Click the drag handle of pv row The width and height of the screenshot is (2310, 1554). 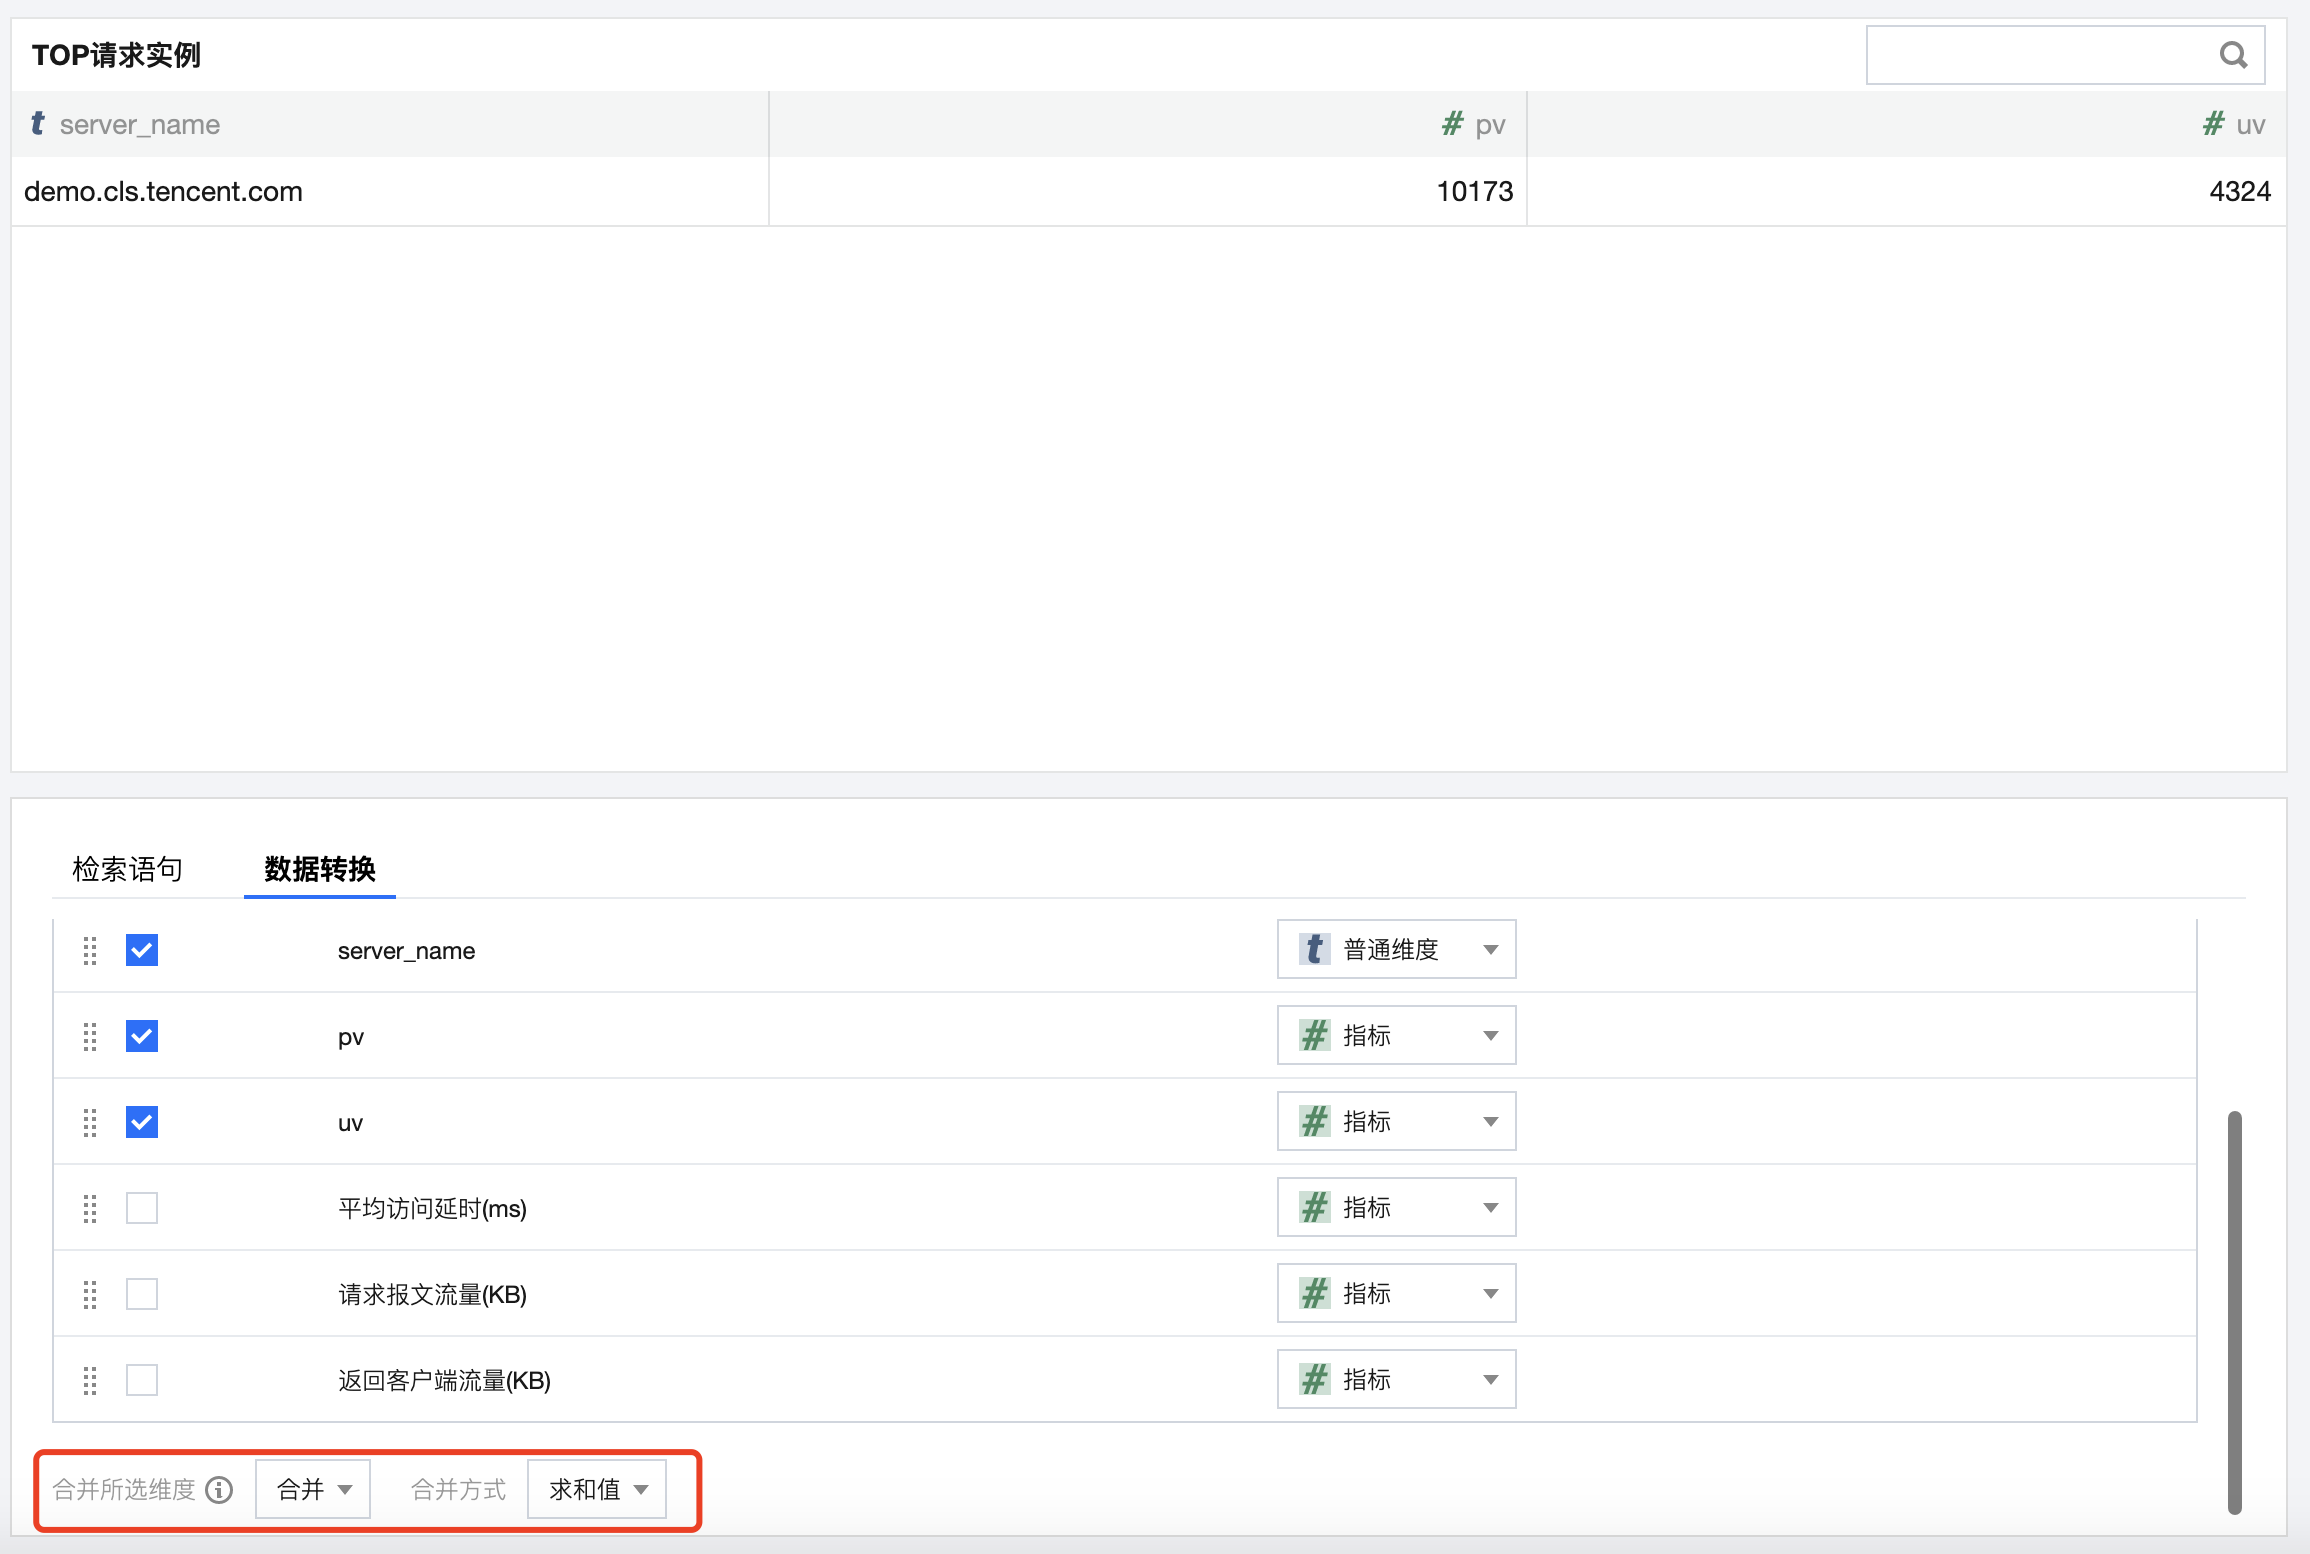pos(90,1036)
